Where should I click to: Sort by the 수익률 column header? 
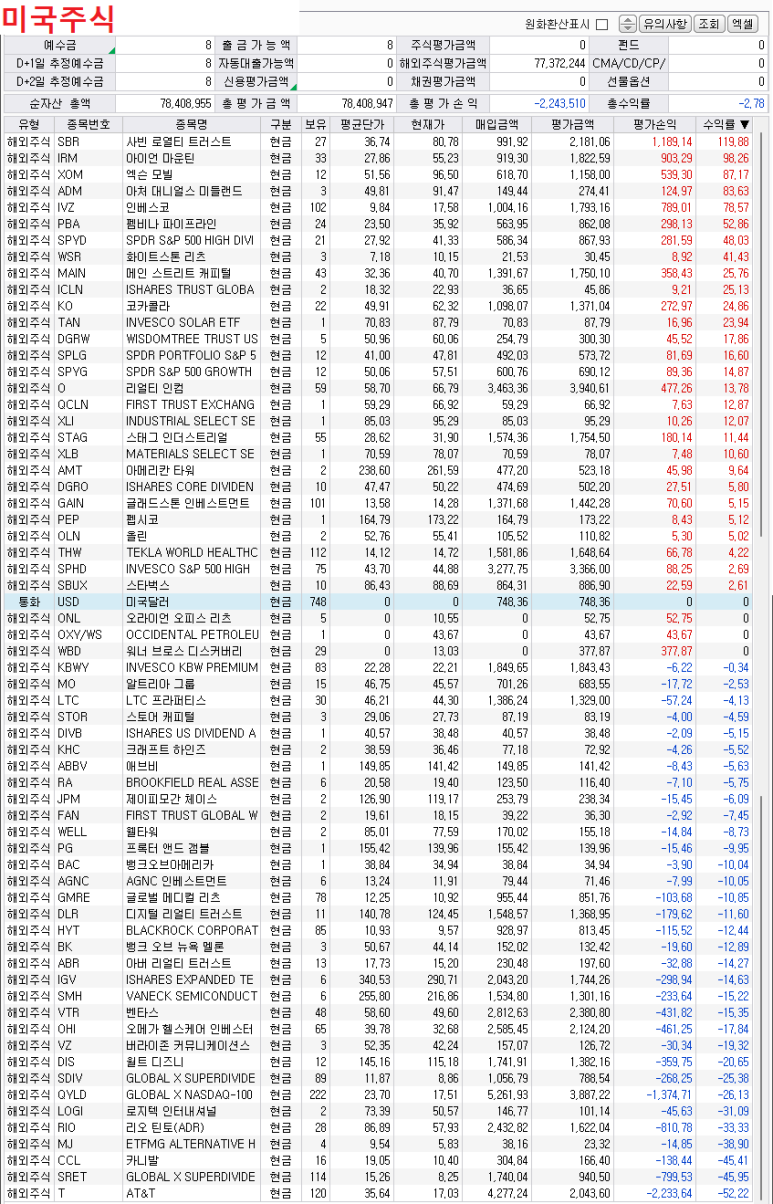[x=726, y=124]
